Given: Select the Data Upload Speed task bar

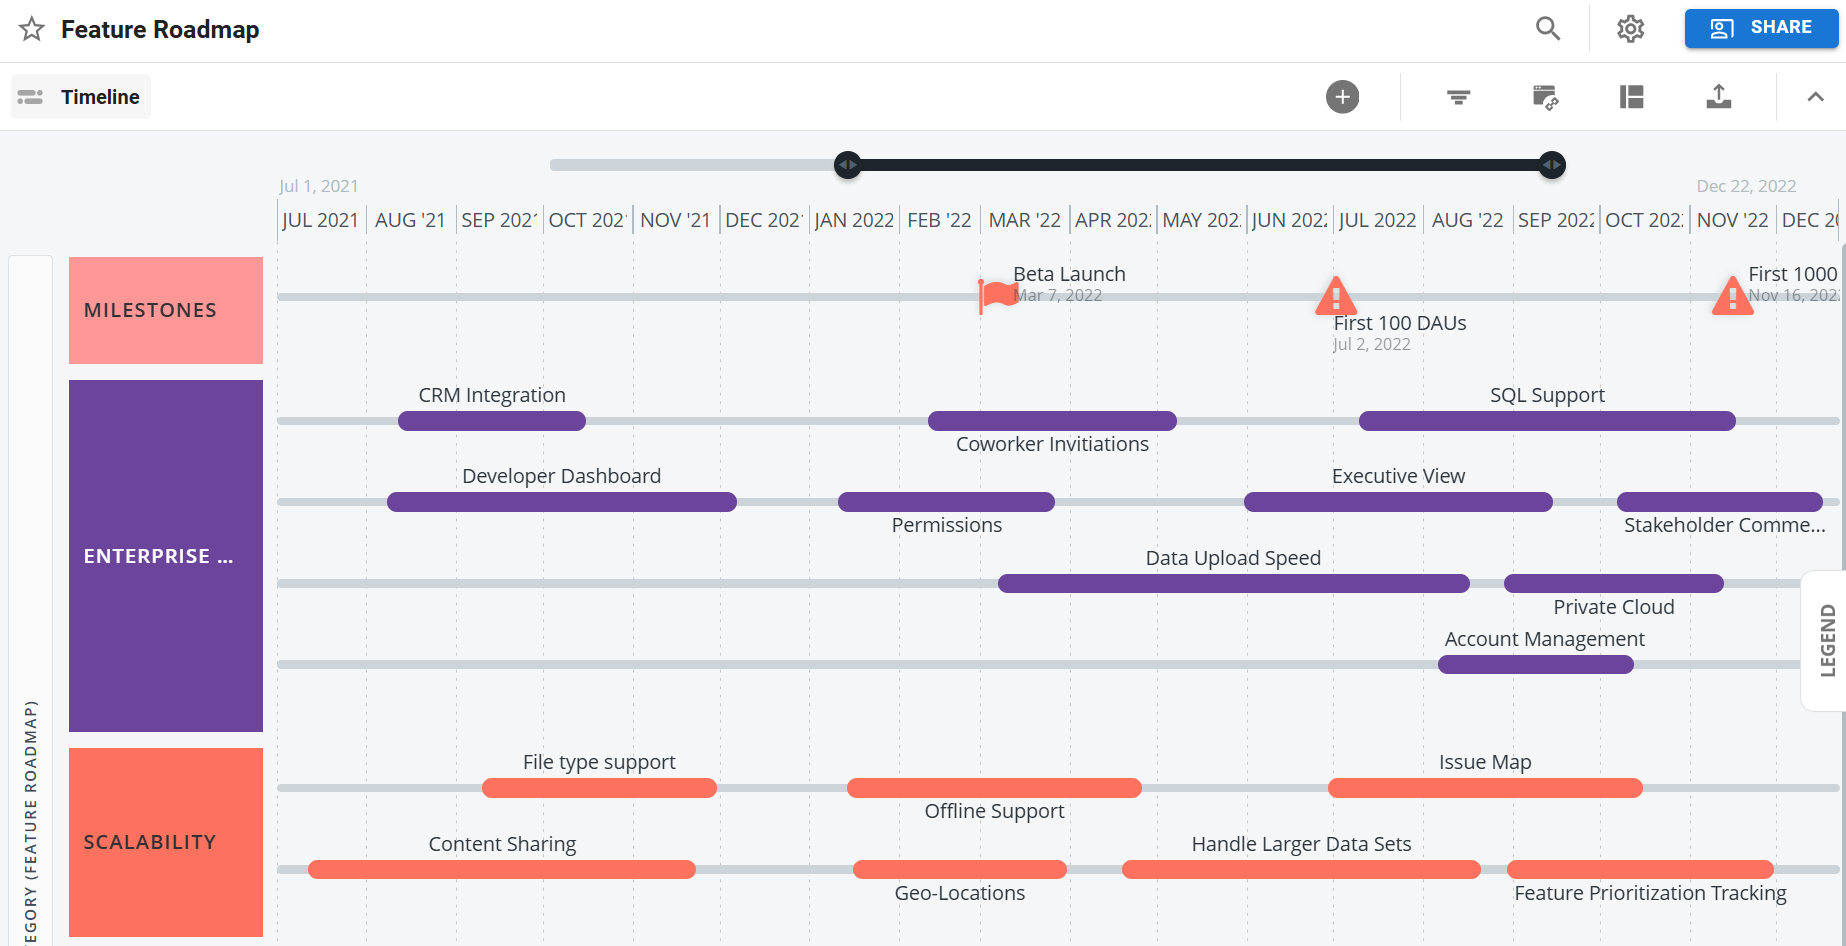Looking at the screenshot, I should (1232, 583).
